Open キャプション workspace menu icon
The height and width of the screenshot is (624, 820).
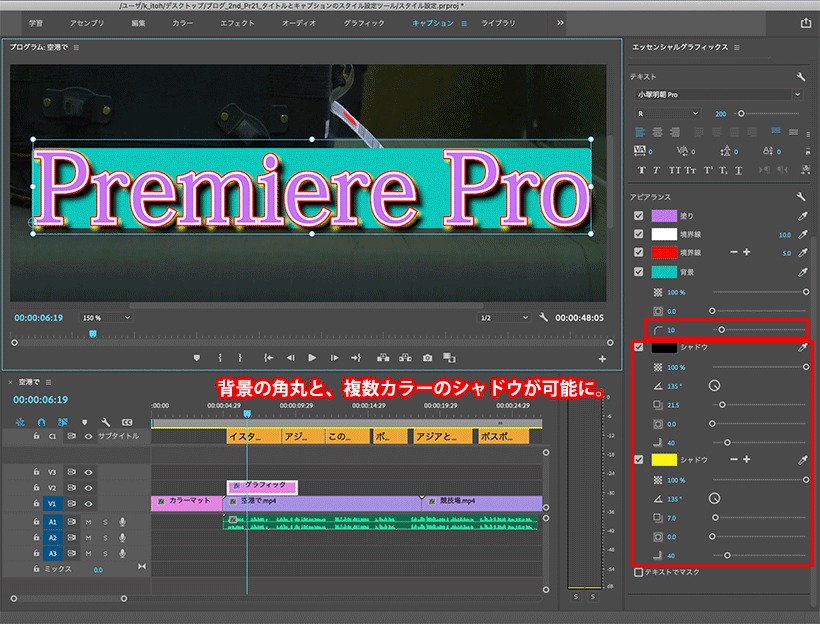coord(464,24)
